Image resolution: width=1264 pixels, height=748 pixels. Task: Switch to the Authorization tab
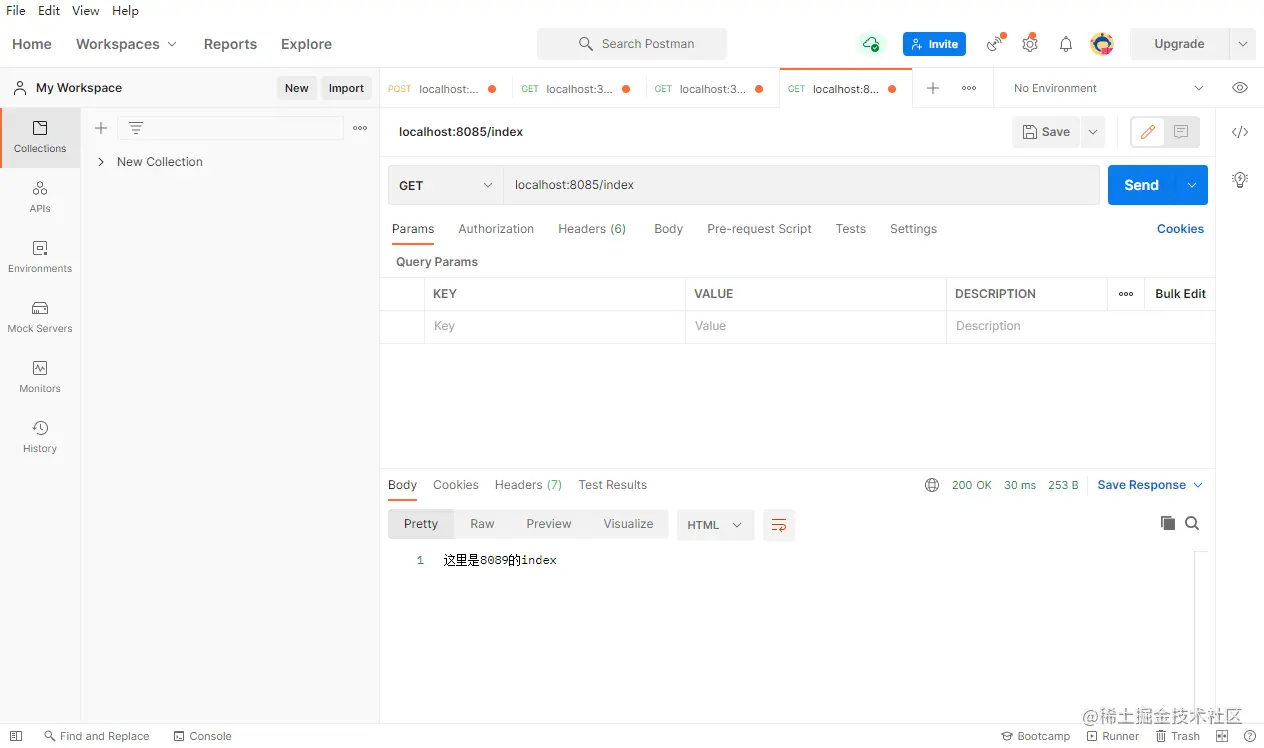[x=496, y=229]
